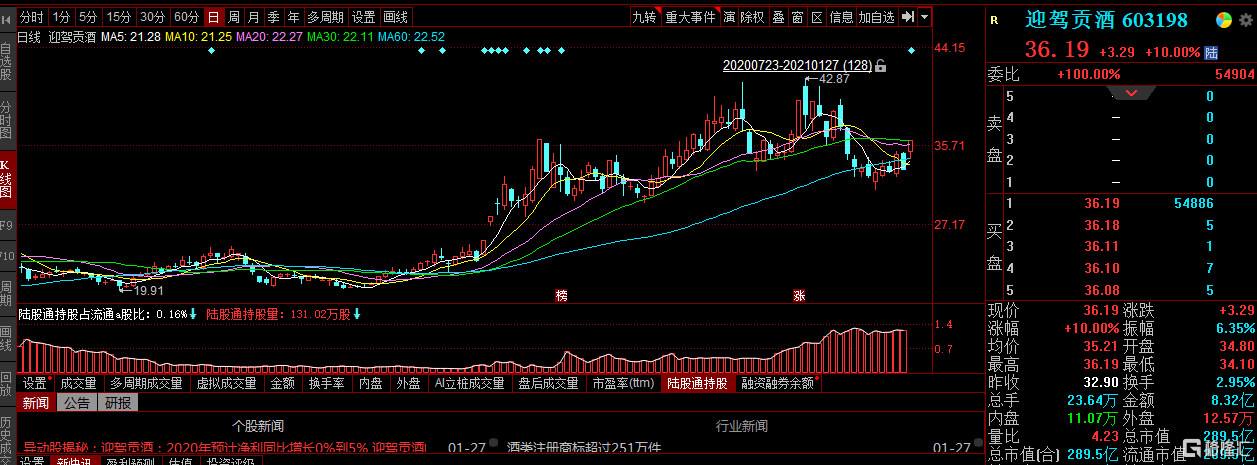This screenshot has width=1257, height=465.
Task: Select the 融资融券余额 indicator tab
Action: (777, 383)
